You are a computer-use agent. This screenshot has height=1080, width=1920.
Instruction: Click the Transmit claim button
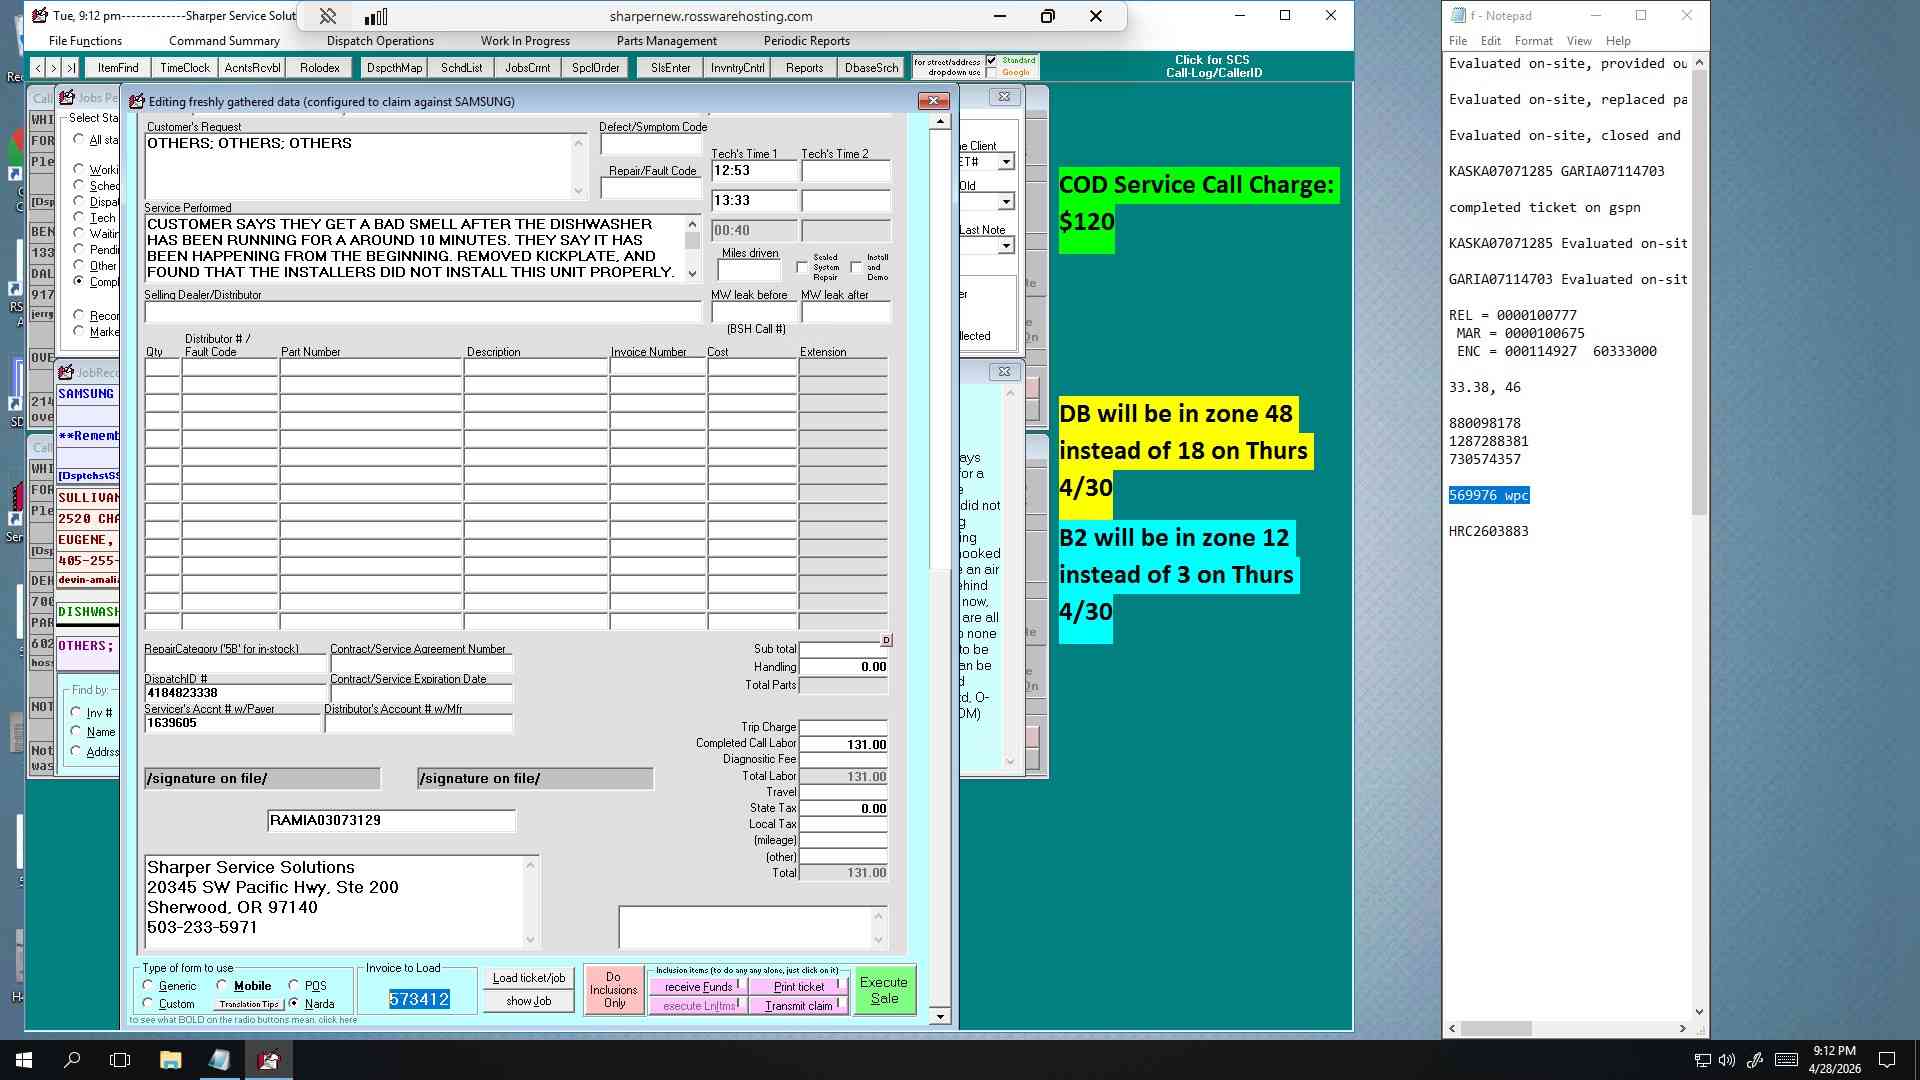pos(799,1006)
